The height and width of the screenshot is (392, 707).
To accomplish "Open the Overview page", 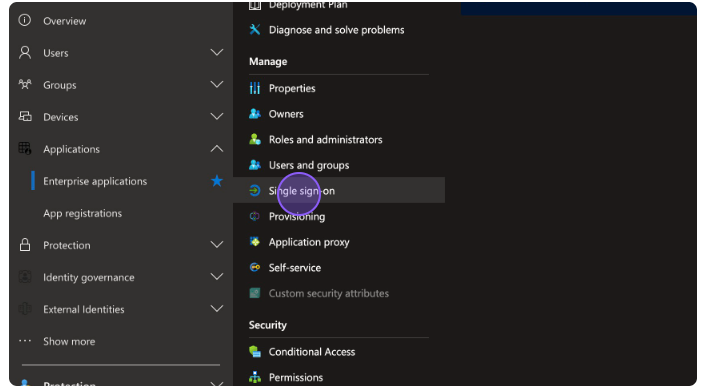I will [64, 21].
